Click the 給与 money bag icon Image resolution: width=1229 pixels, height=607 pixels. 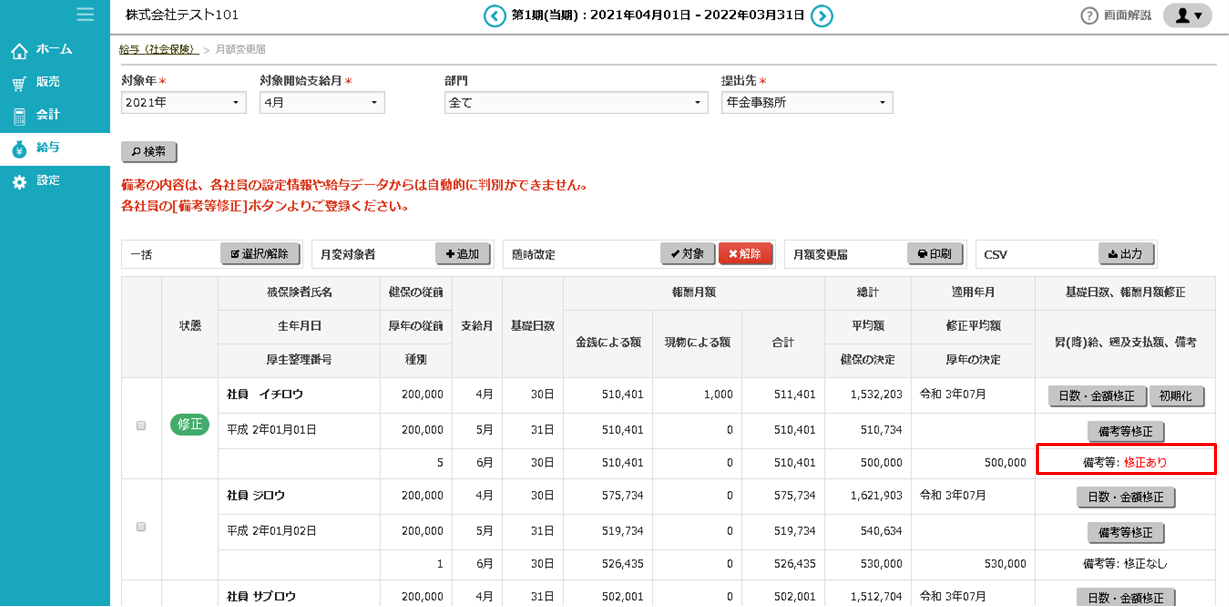[19, 149]
